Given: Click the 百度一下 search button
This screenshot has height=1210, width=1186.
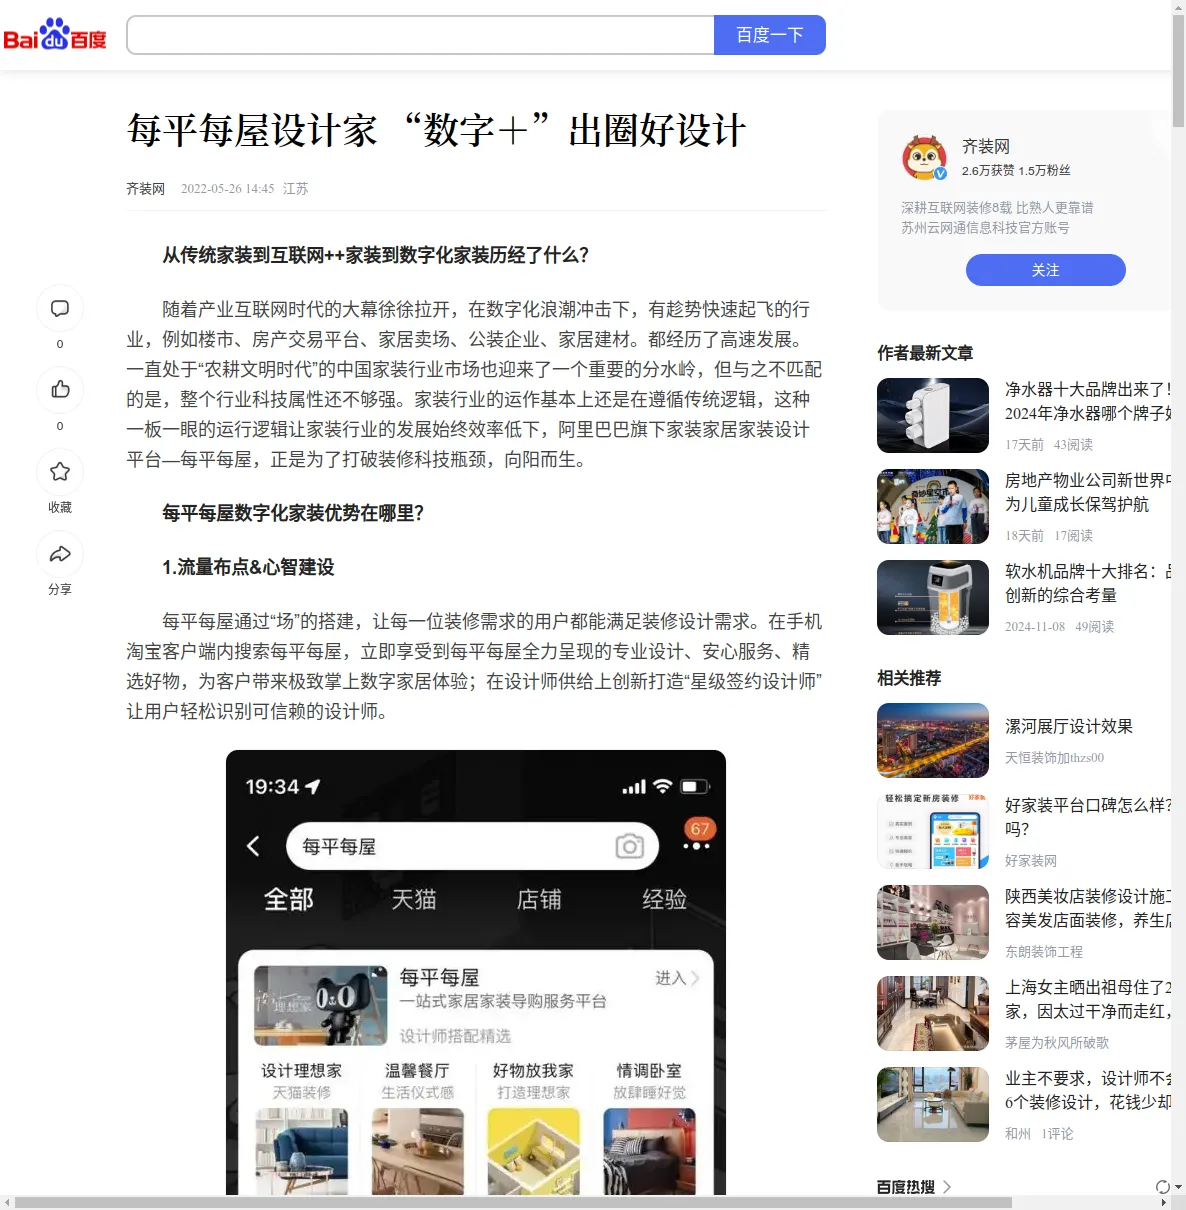Looking at the screenshot, I should click(x=770, y=35).
